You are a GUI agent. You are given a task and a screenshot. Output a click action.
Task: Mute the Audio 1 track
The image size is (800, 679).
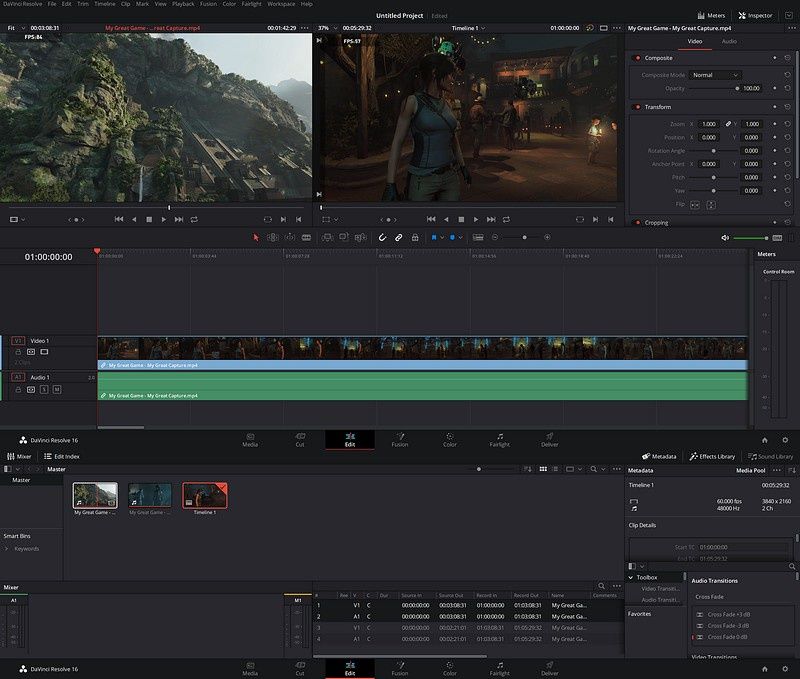57,390
